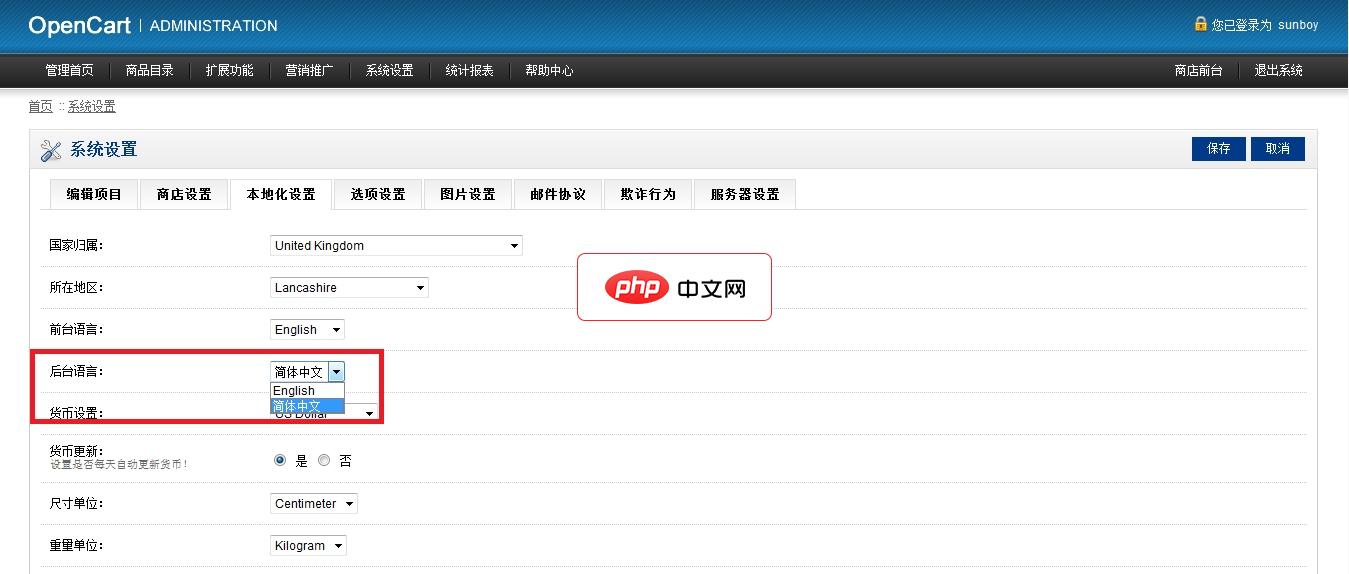This screenshot has height=574, width=1349.
Task: Open the 管理首页 menu
Action: click(x=69, y=71)
